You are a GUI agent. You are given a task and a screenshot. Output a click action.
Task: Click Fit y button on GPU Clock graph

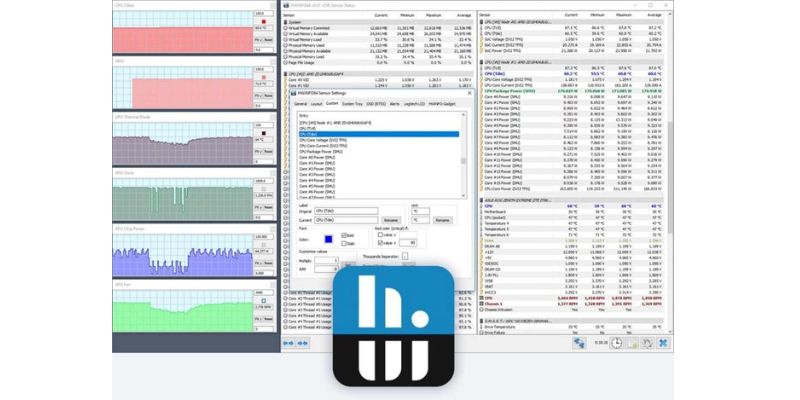point(258,207)
